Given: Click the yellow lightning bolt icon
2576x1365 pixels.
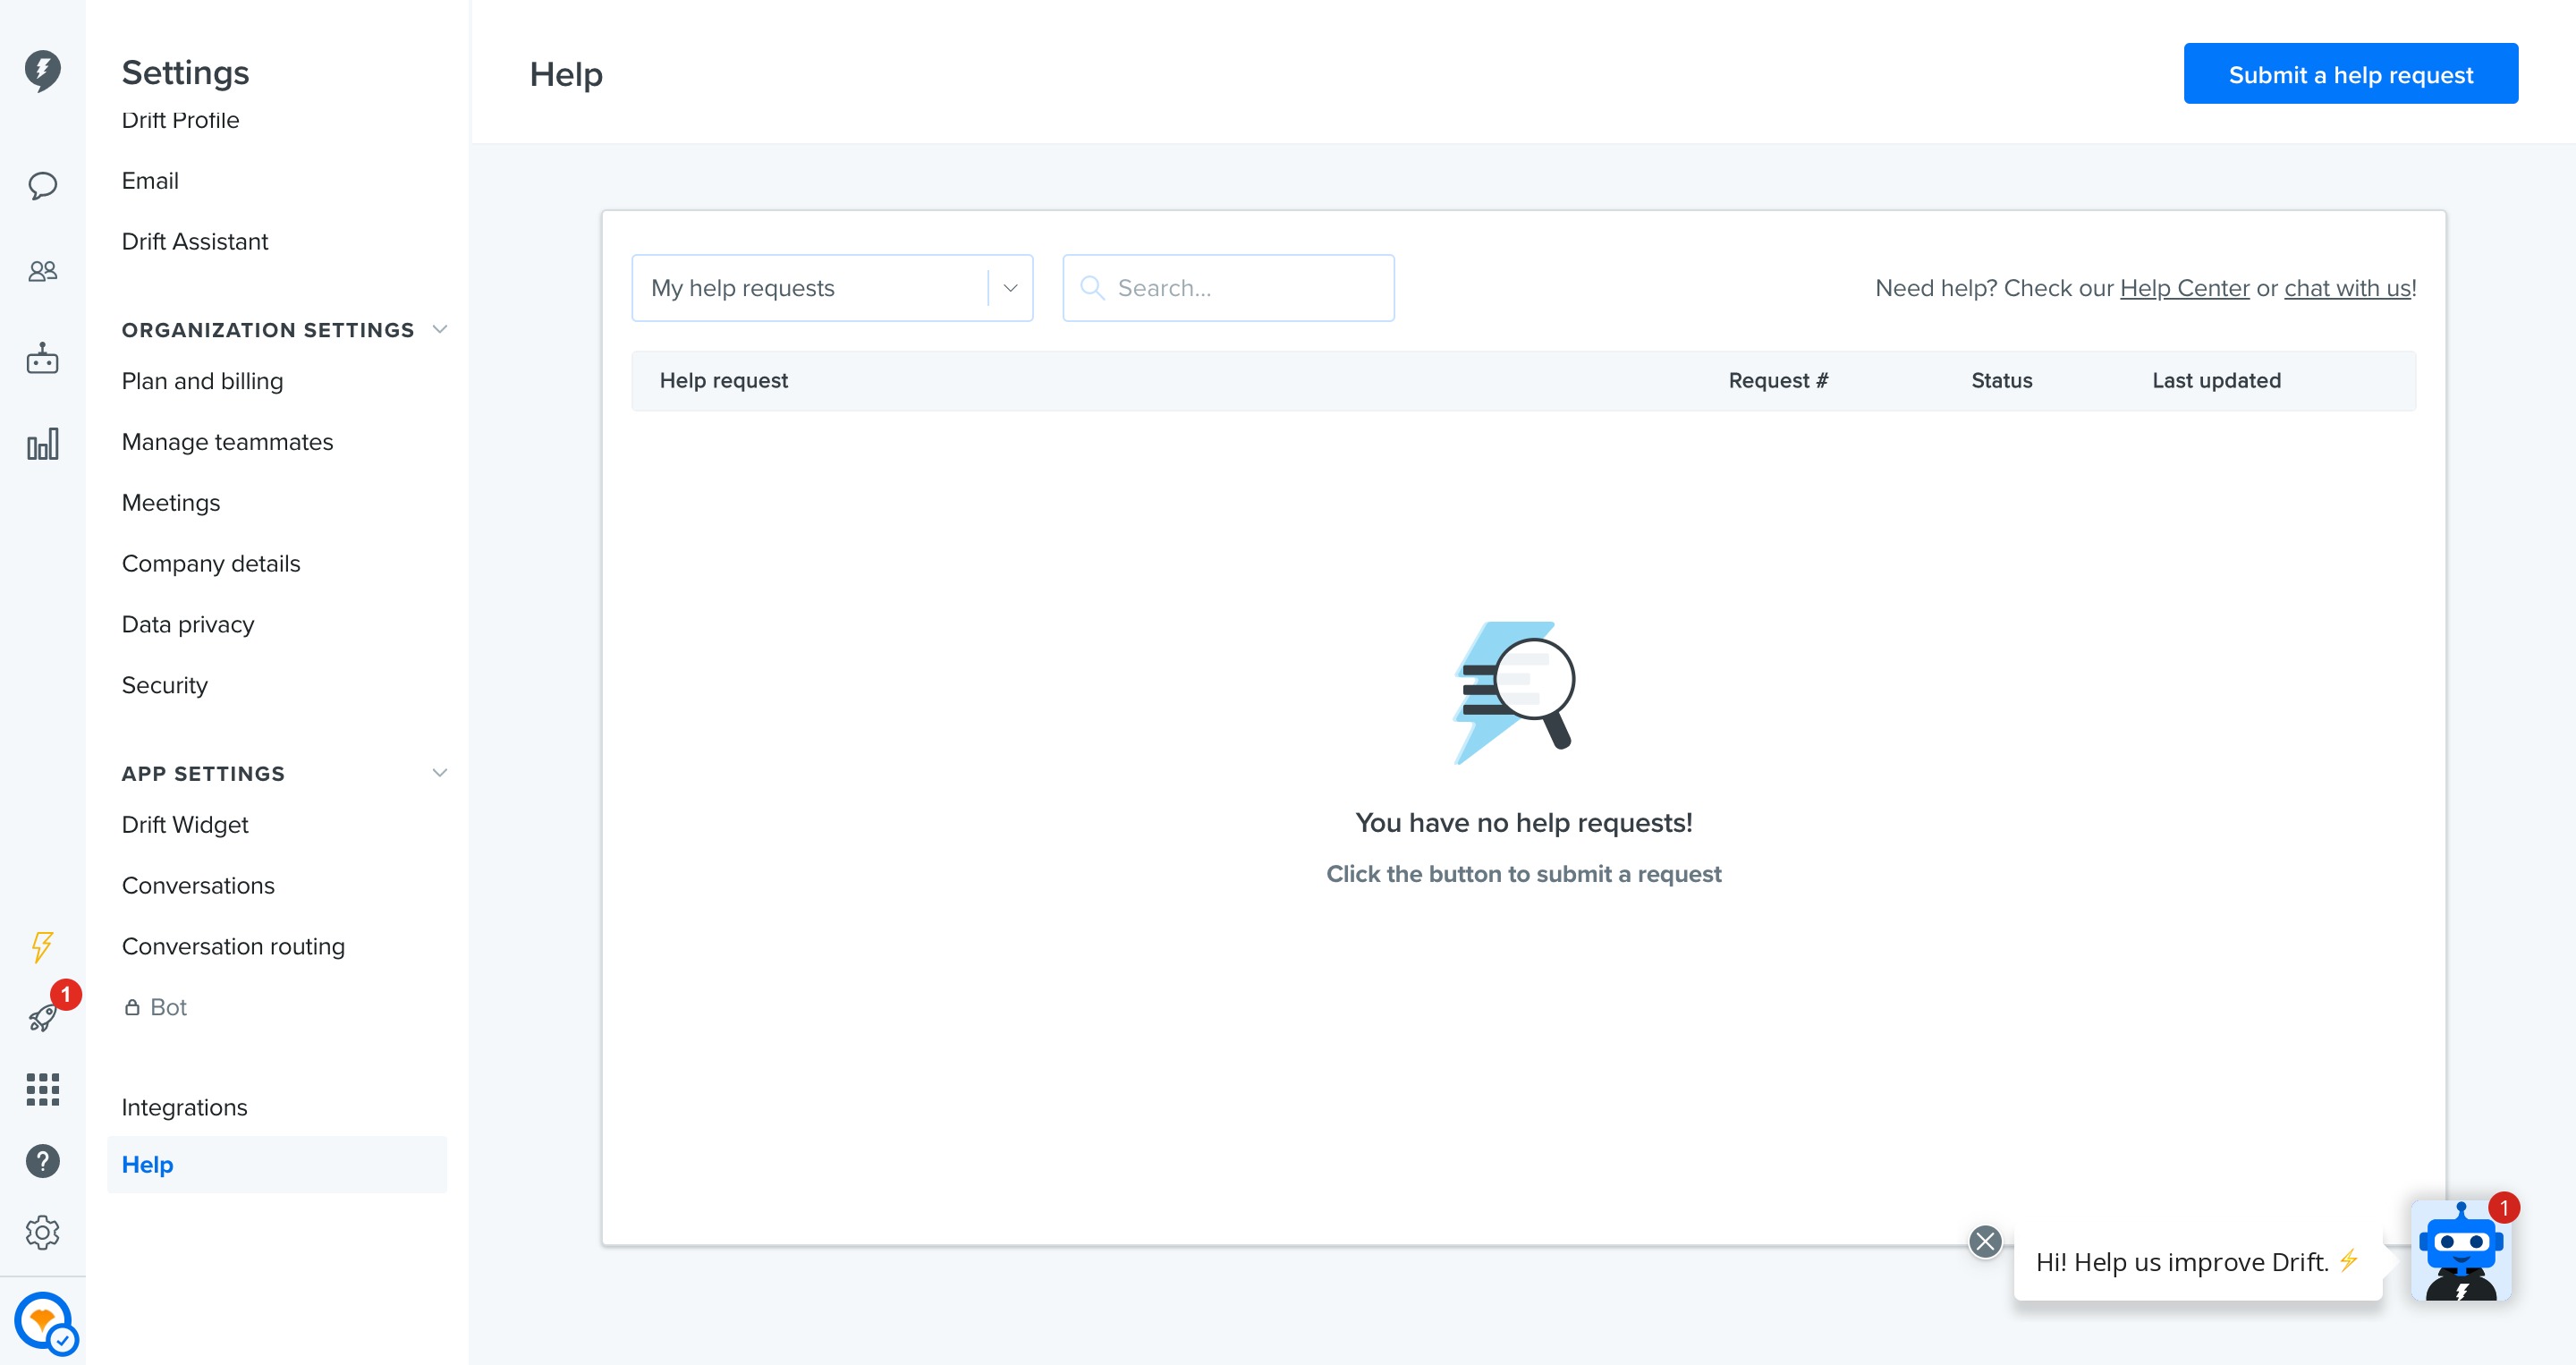Looking at the screenshot, I should tap(42, 946).
